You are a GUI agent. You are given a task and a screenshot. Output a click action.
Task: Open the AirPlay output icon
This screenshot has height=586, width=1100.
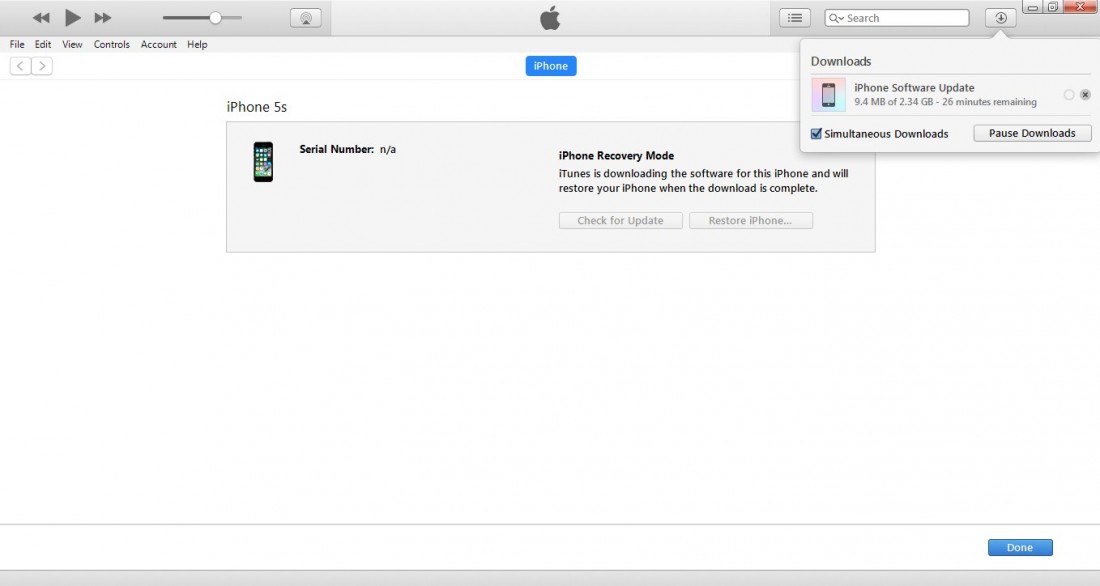pos(306,18)
